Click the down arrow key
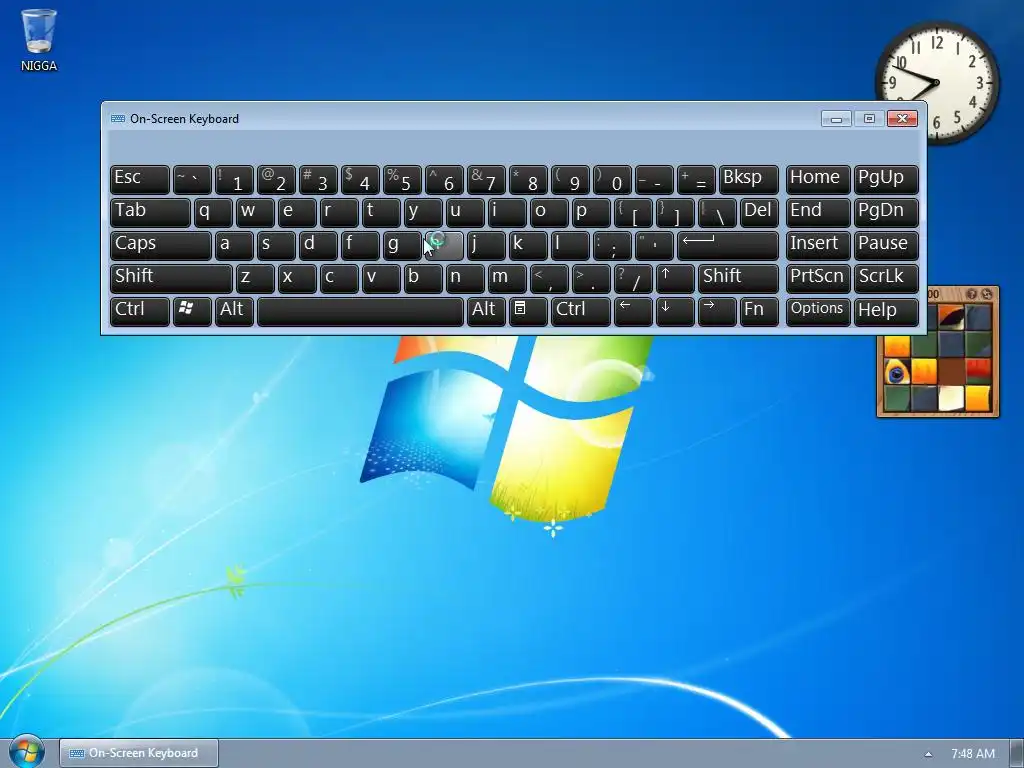Viewport: 1024px width, 768px height. 675,311
